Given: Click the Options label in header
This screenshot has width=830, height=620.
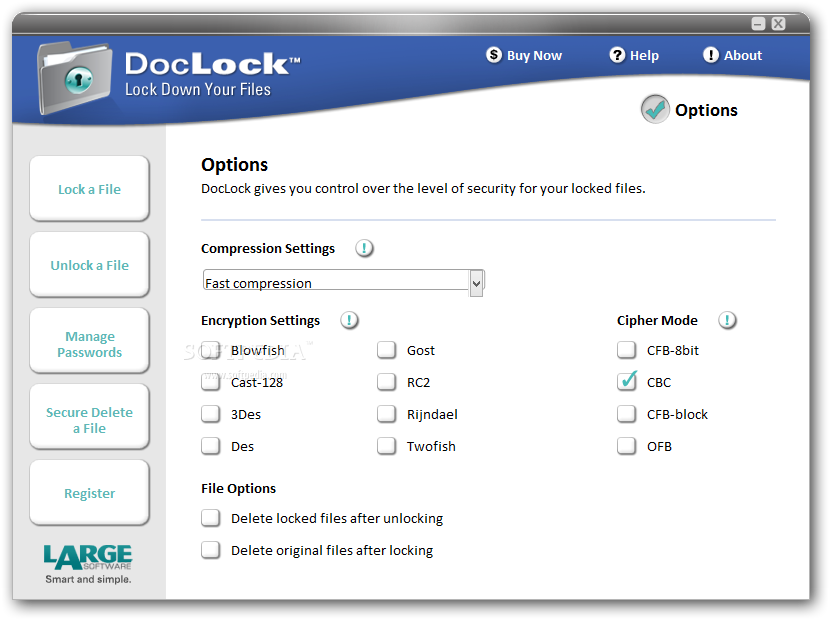Looking at the screenshot, I should pyautogui.click(x=706, y=110).
